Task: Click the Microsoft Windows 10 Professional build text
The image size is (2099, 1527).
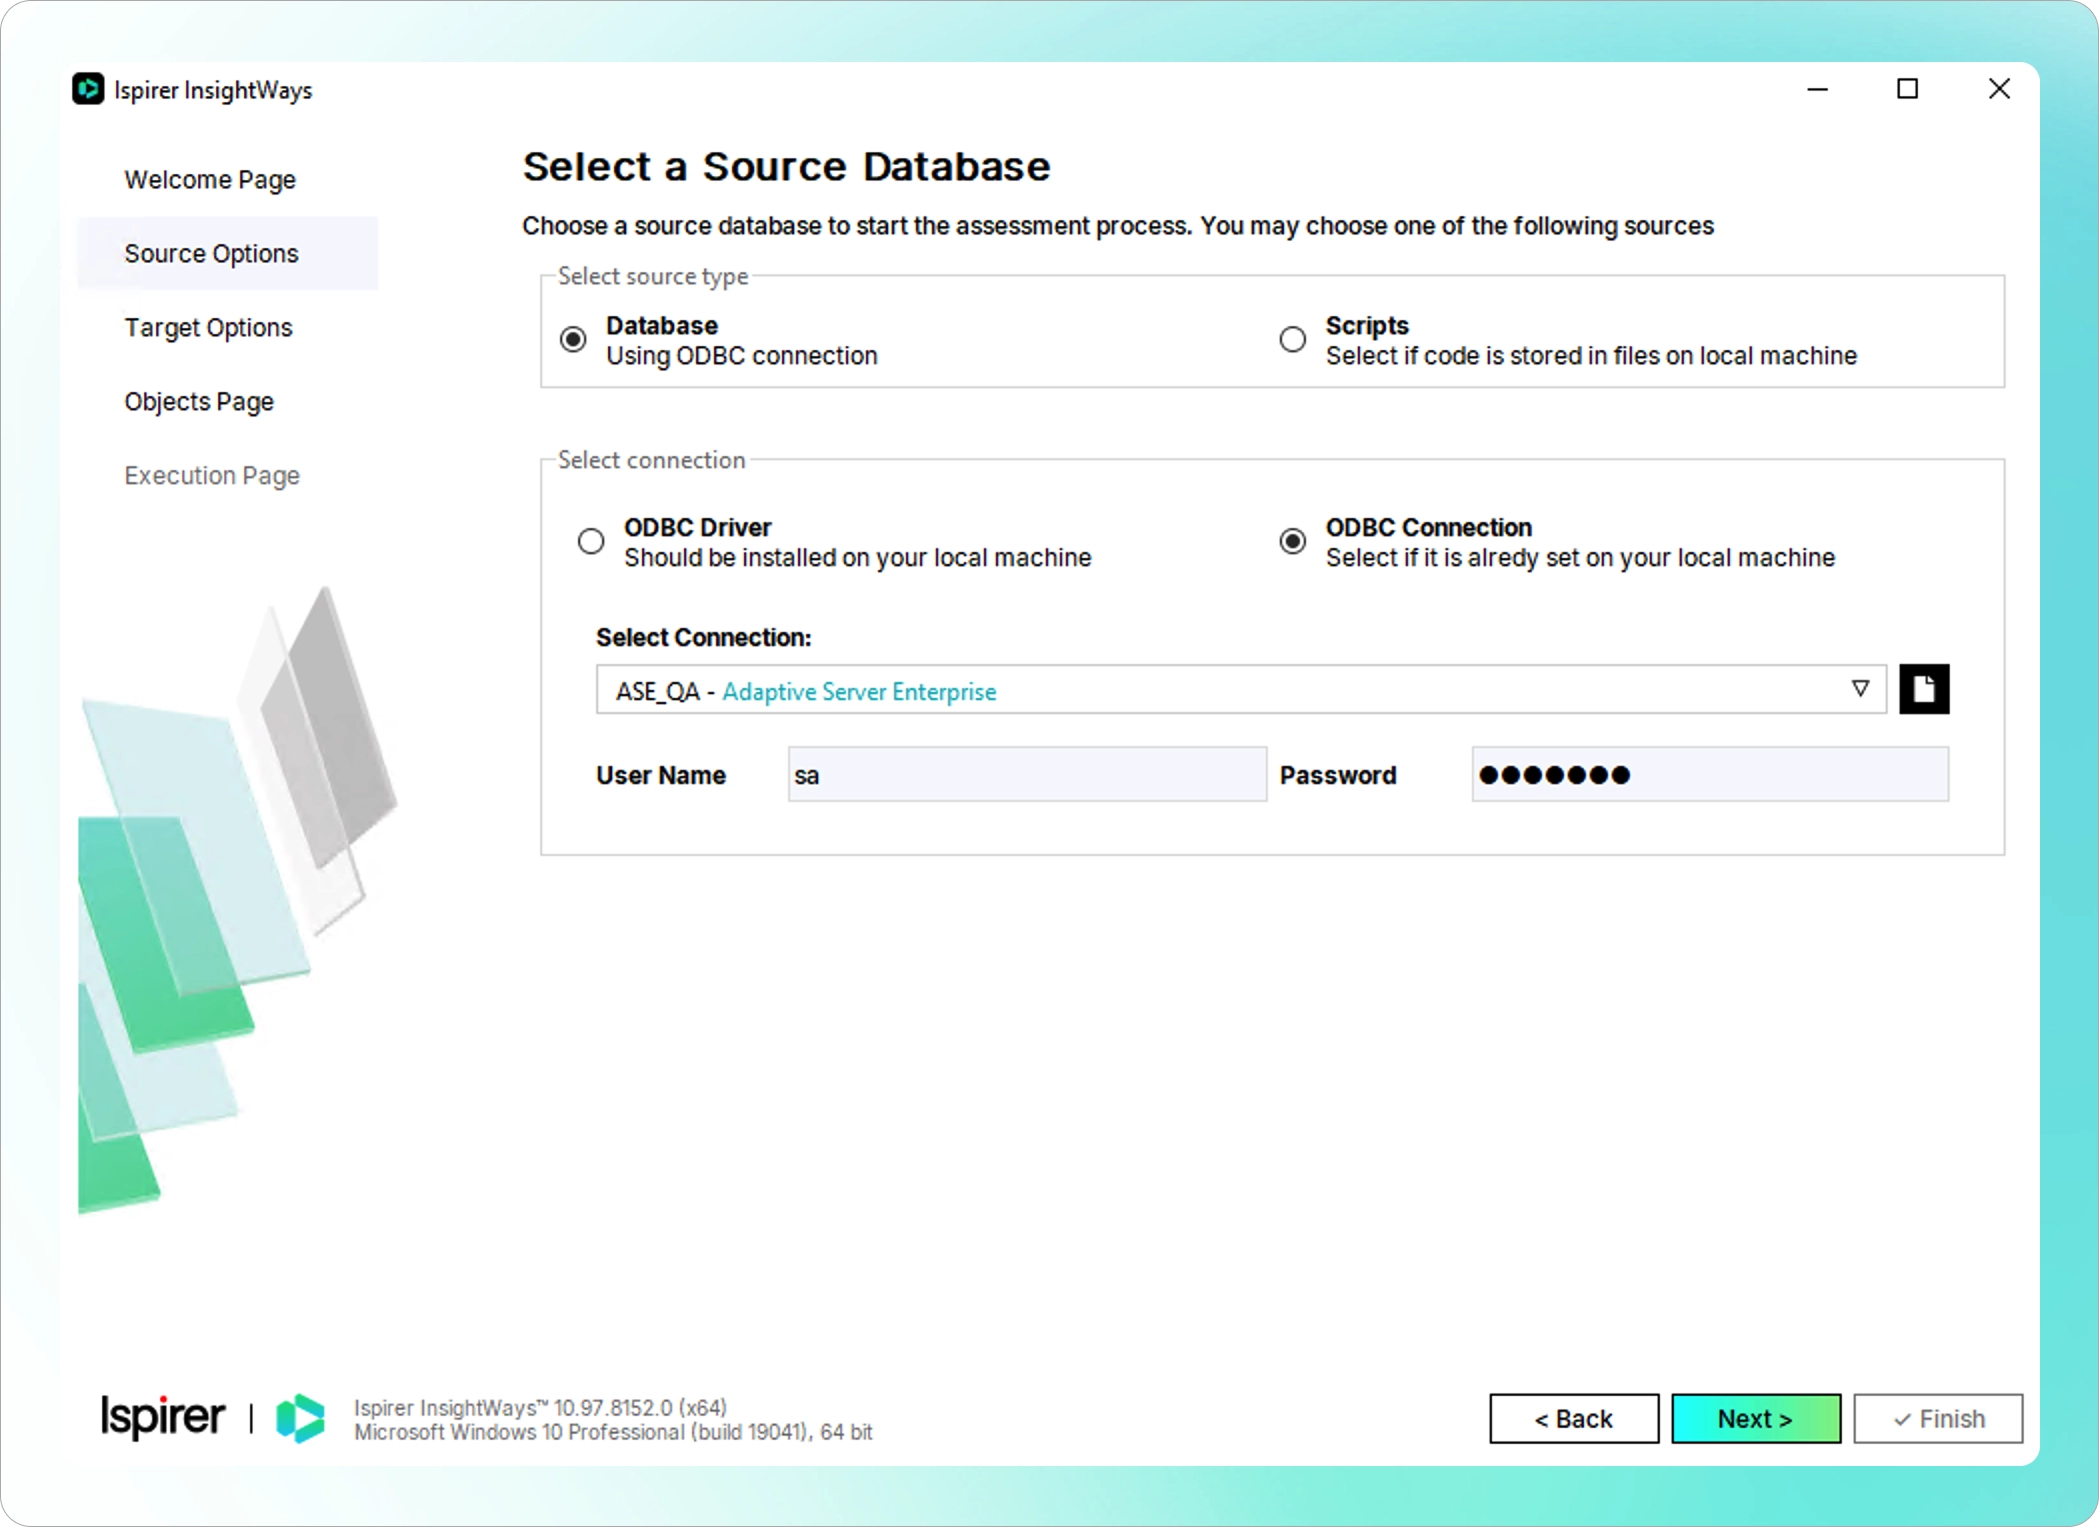Action: [613, 1432]
